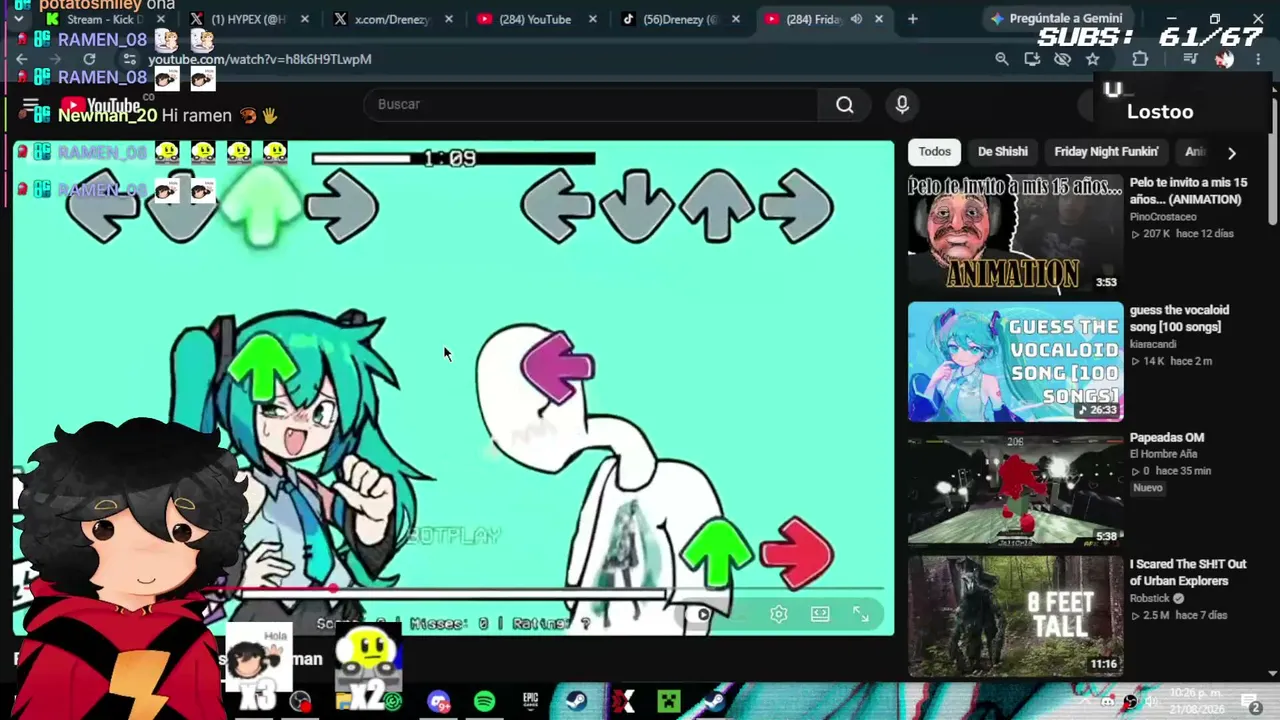Open the ANIMATION video thumbnail

pos(1015,233)
